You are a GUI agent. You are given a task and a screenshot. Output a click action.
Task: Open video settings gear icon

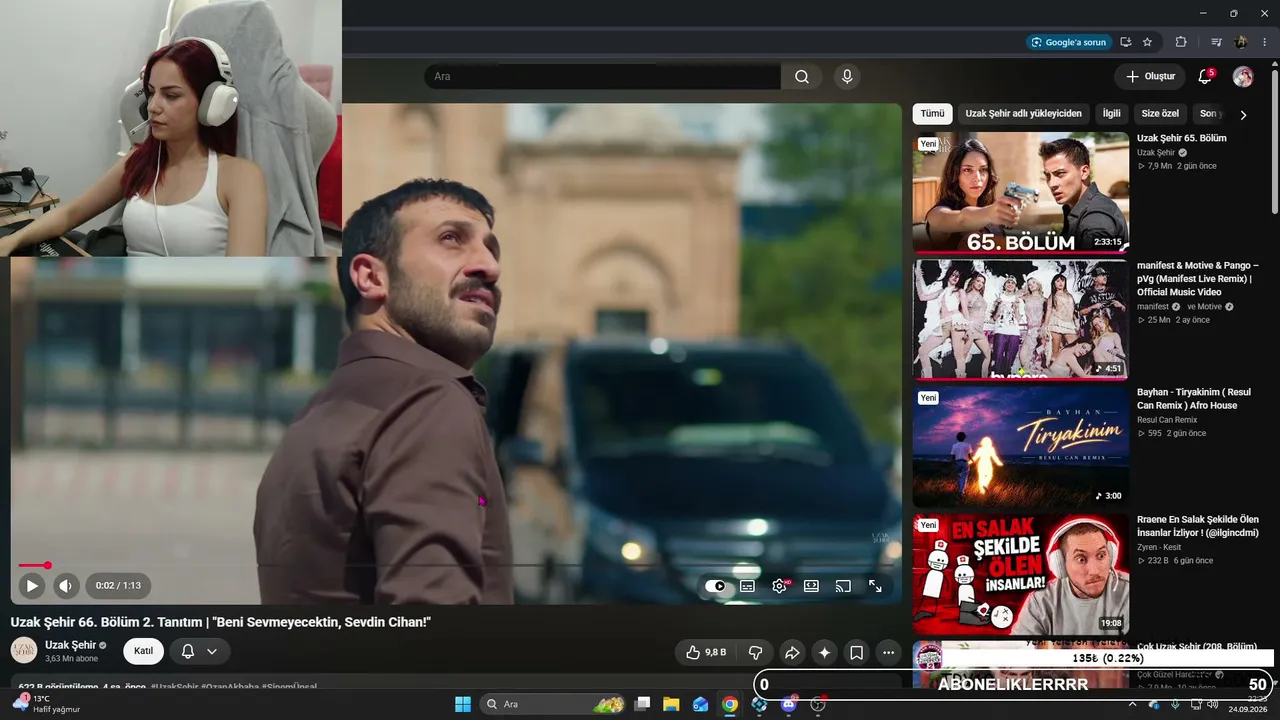tap(780, 586)
